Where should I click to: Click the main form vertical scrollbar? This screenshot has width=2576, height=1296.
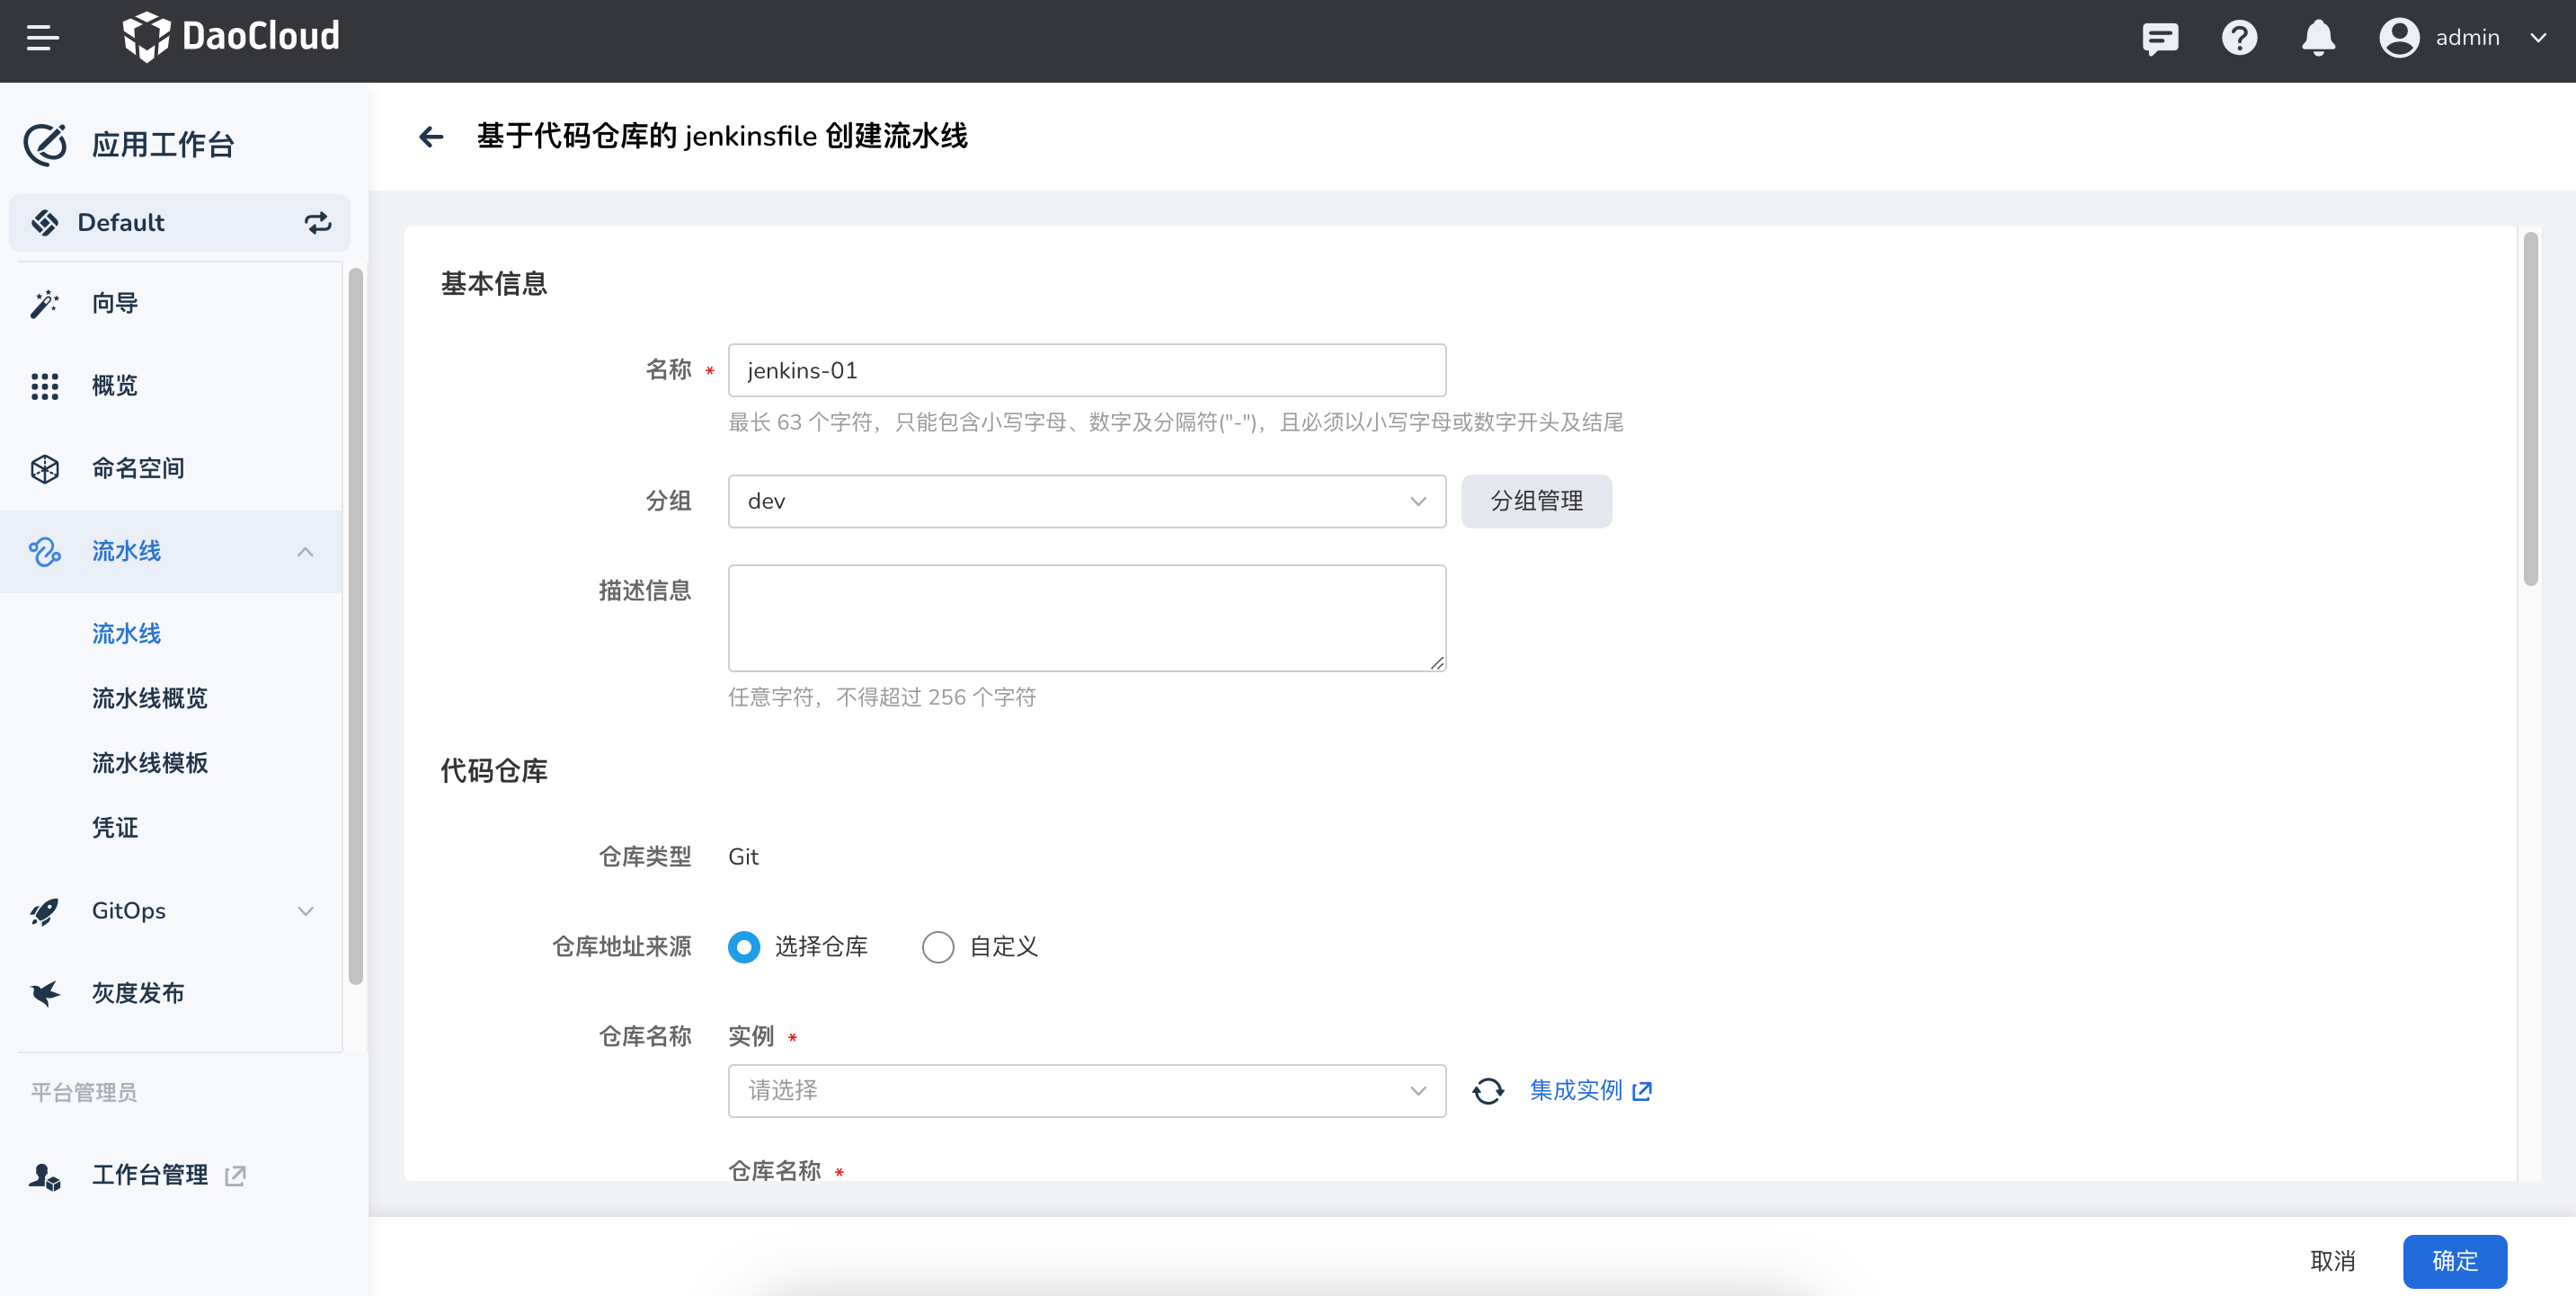pos(2529,410)
